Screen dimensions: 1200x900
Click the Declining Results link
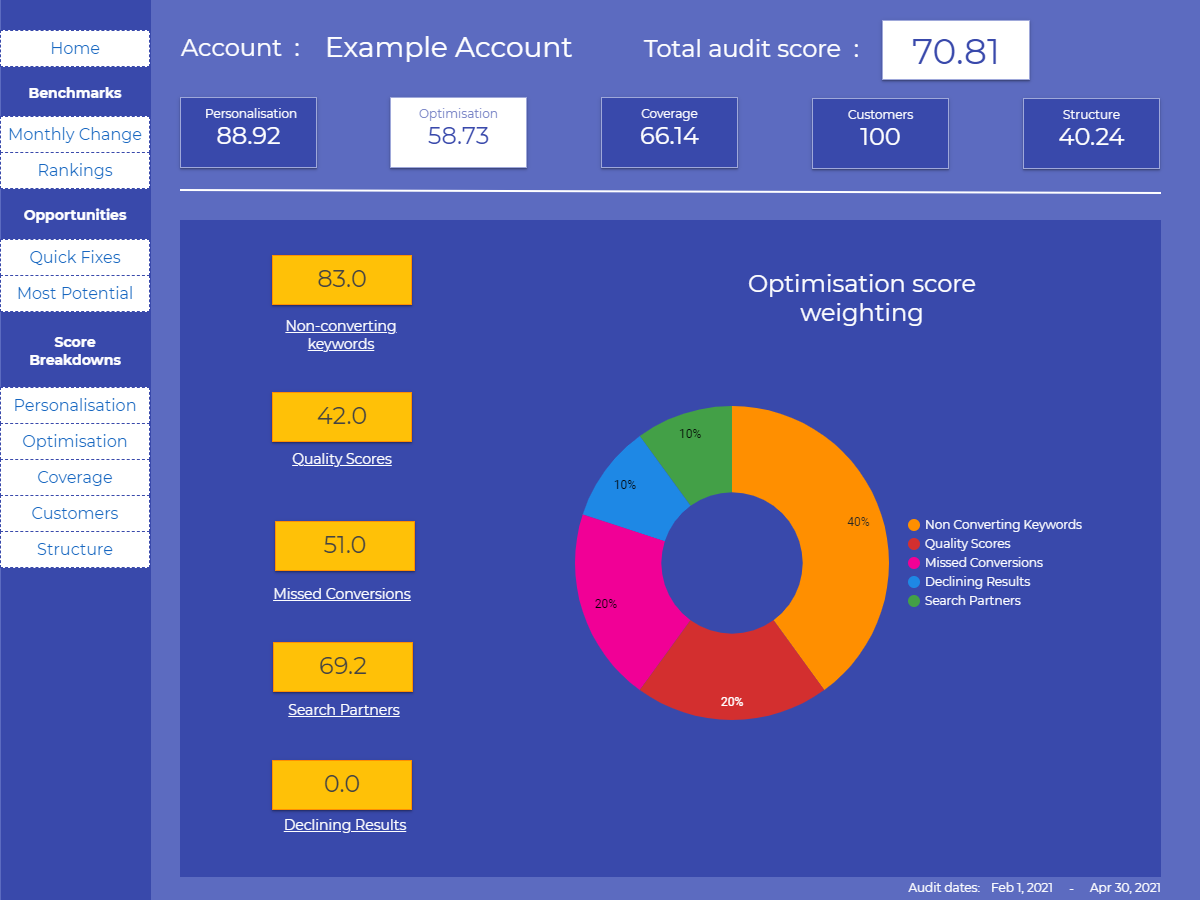click(345, 825)
